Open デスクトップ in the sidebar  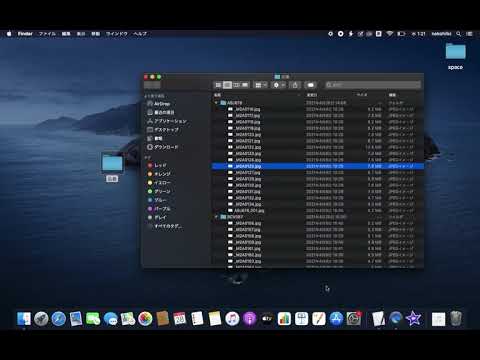(163, 130)
